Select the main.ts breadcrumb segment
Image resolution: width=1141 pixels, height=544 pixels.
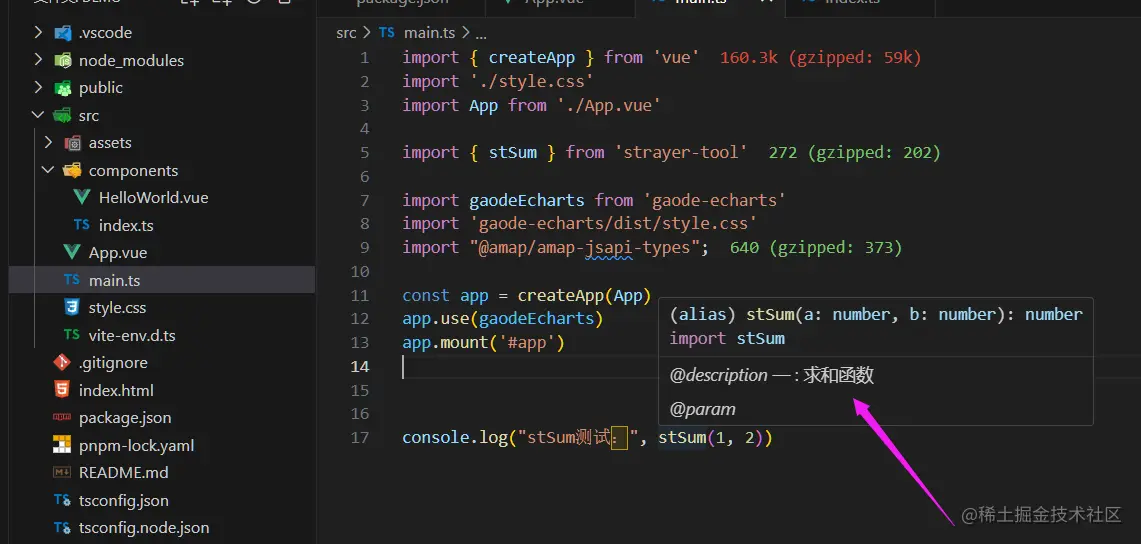pos(429,33)
